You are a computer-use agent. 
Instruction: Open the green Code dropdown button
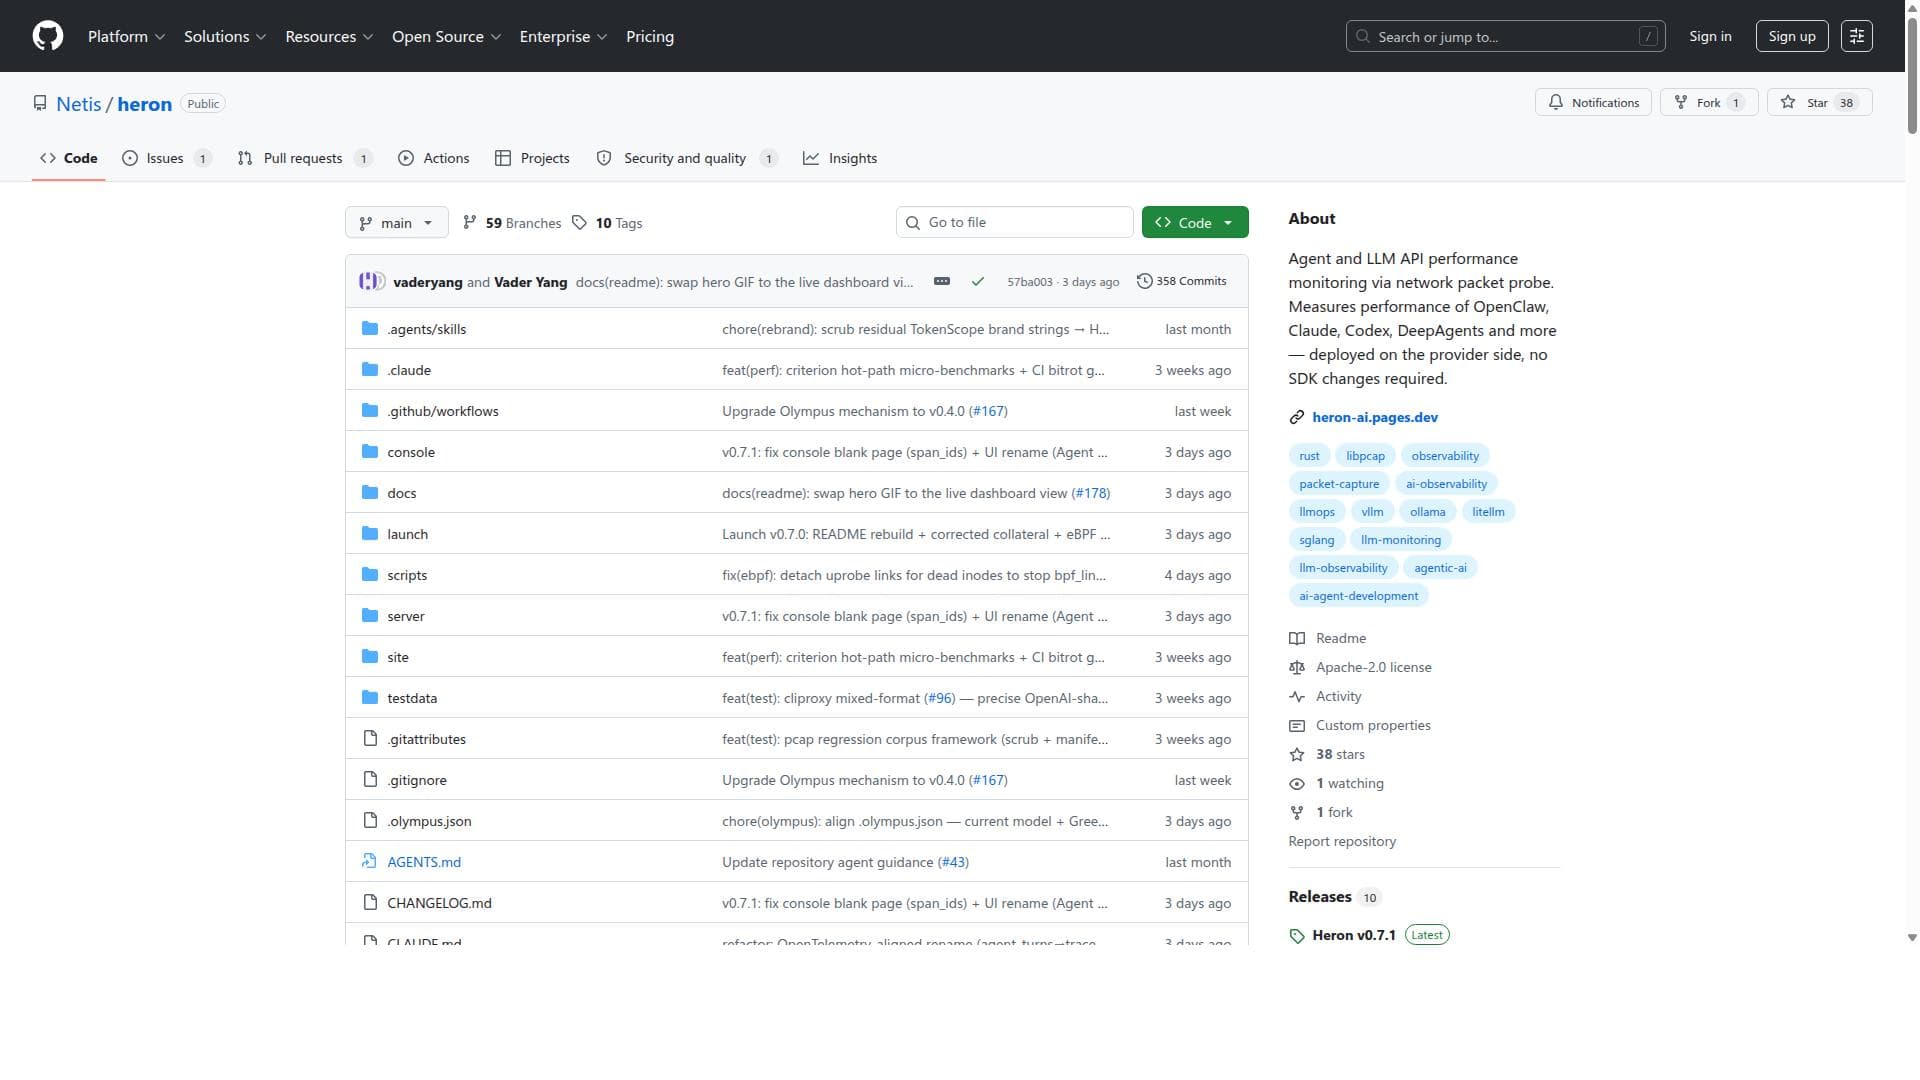pyautogui.click(x=1195, y=223)
